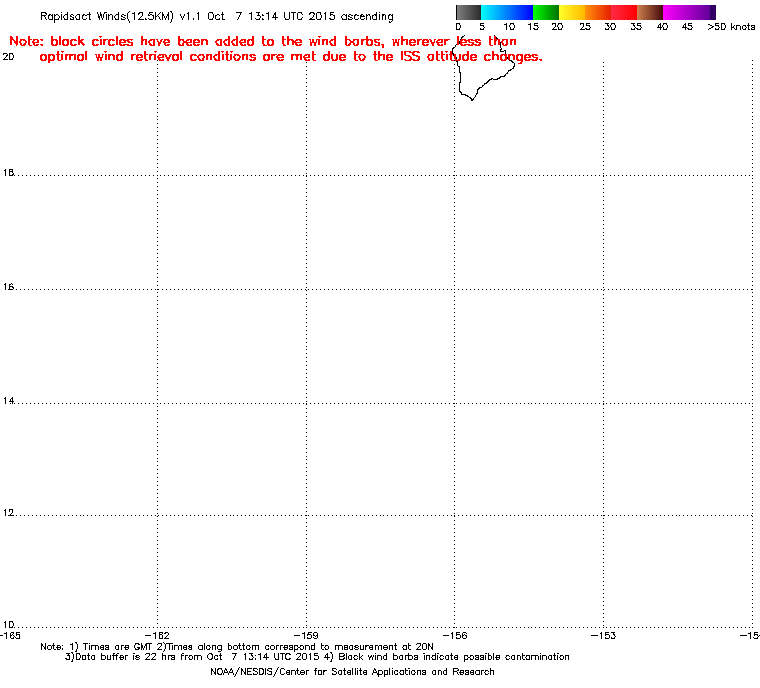760x688 pixels.
Task: Click the 'NOAA/NESDIS/Center for Satellite Applications and Research' credit
Action: pyautogui.click(x=352, y=672)
